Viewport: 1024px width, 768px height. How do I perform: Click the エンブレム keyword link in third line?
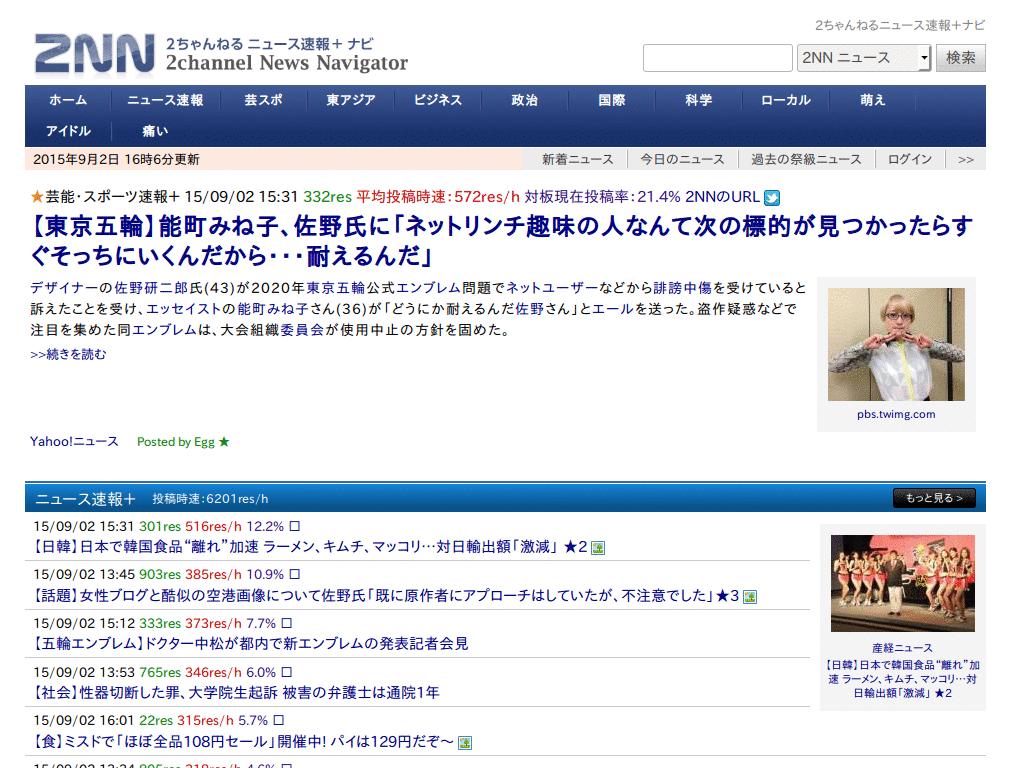165,330
